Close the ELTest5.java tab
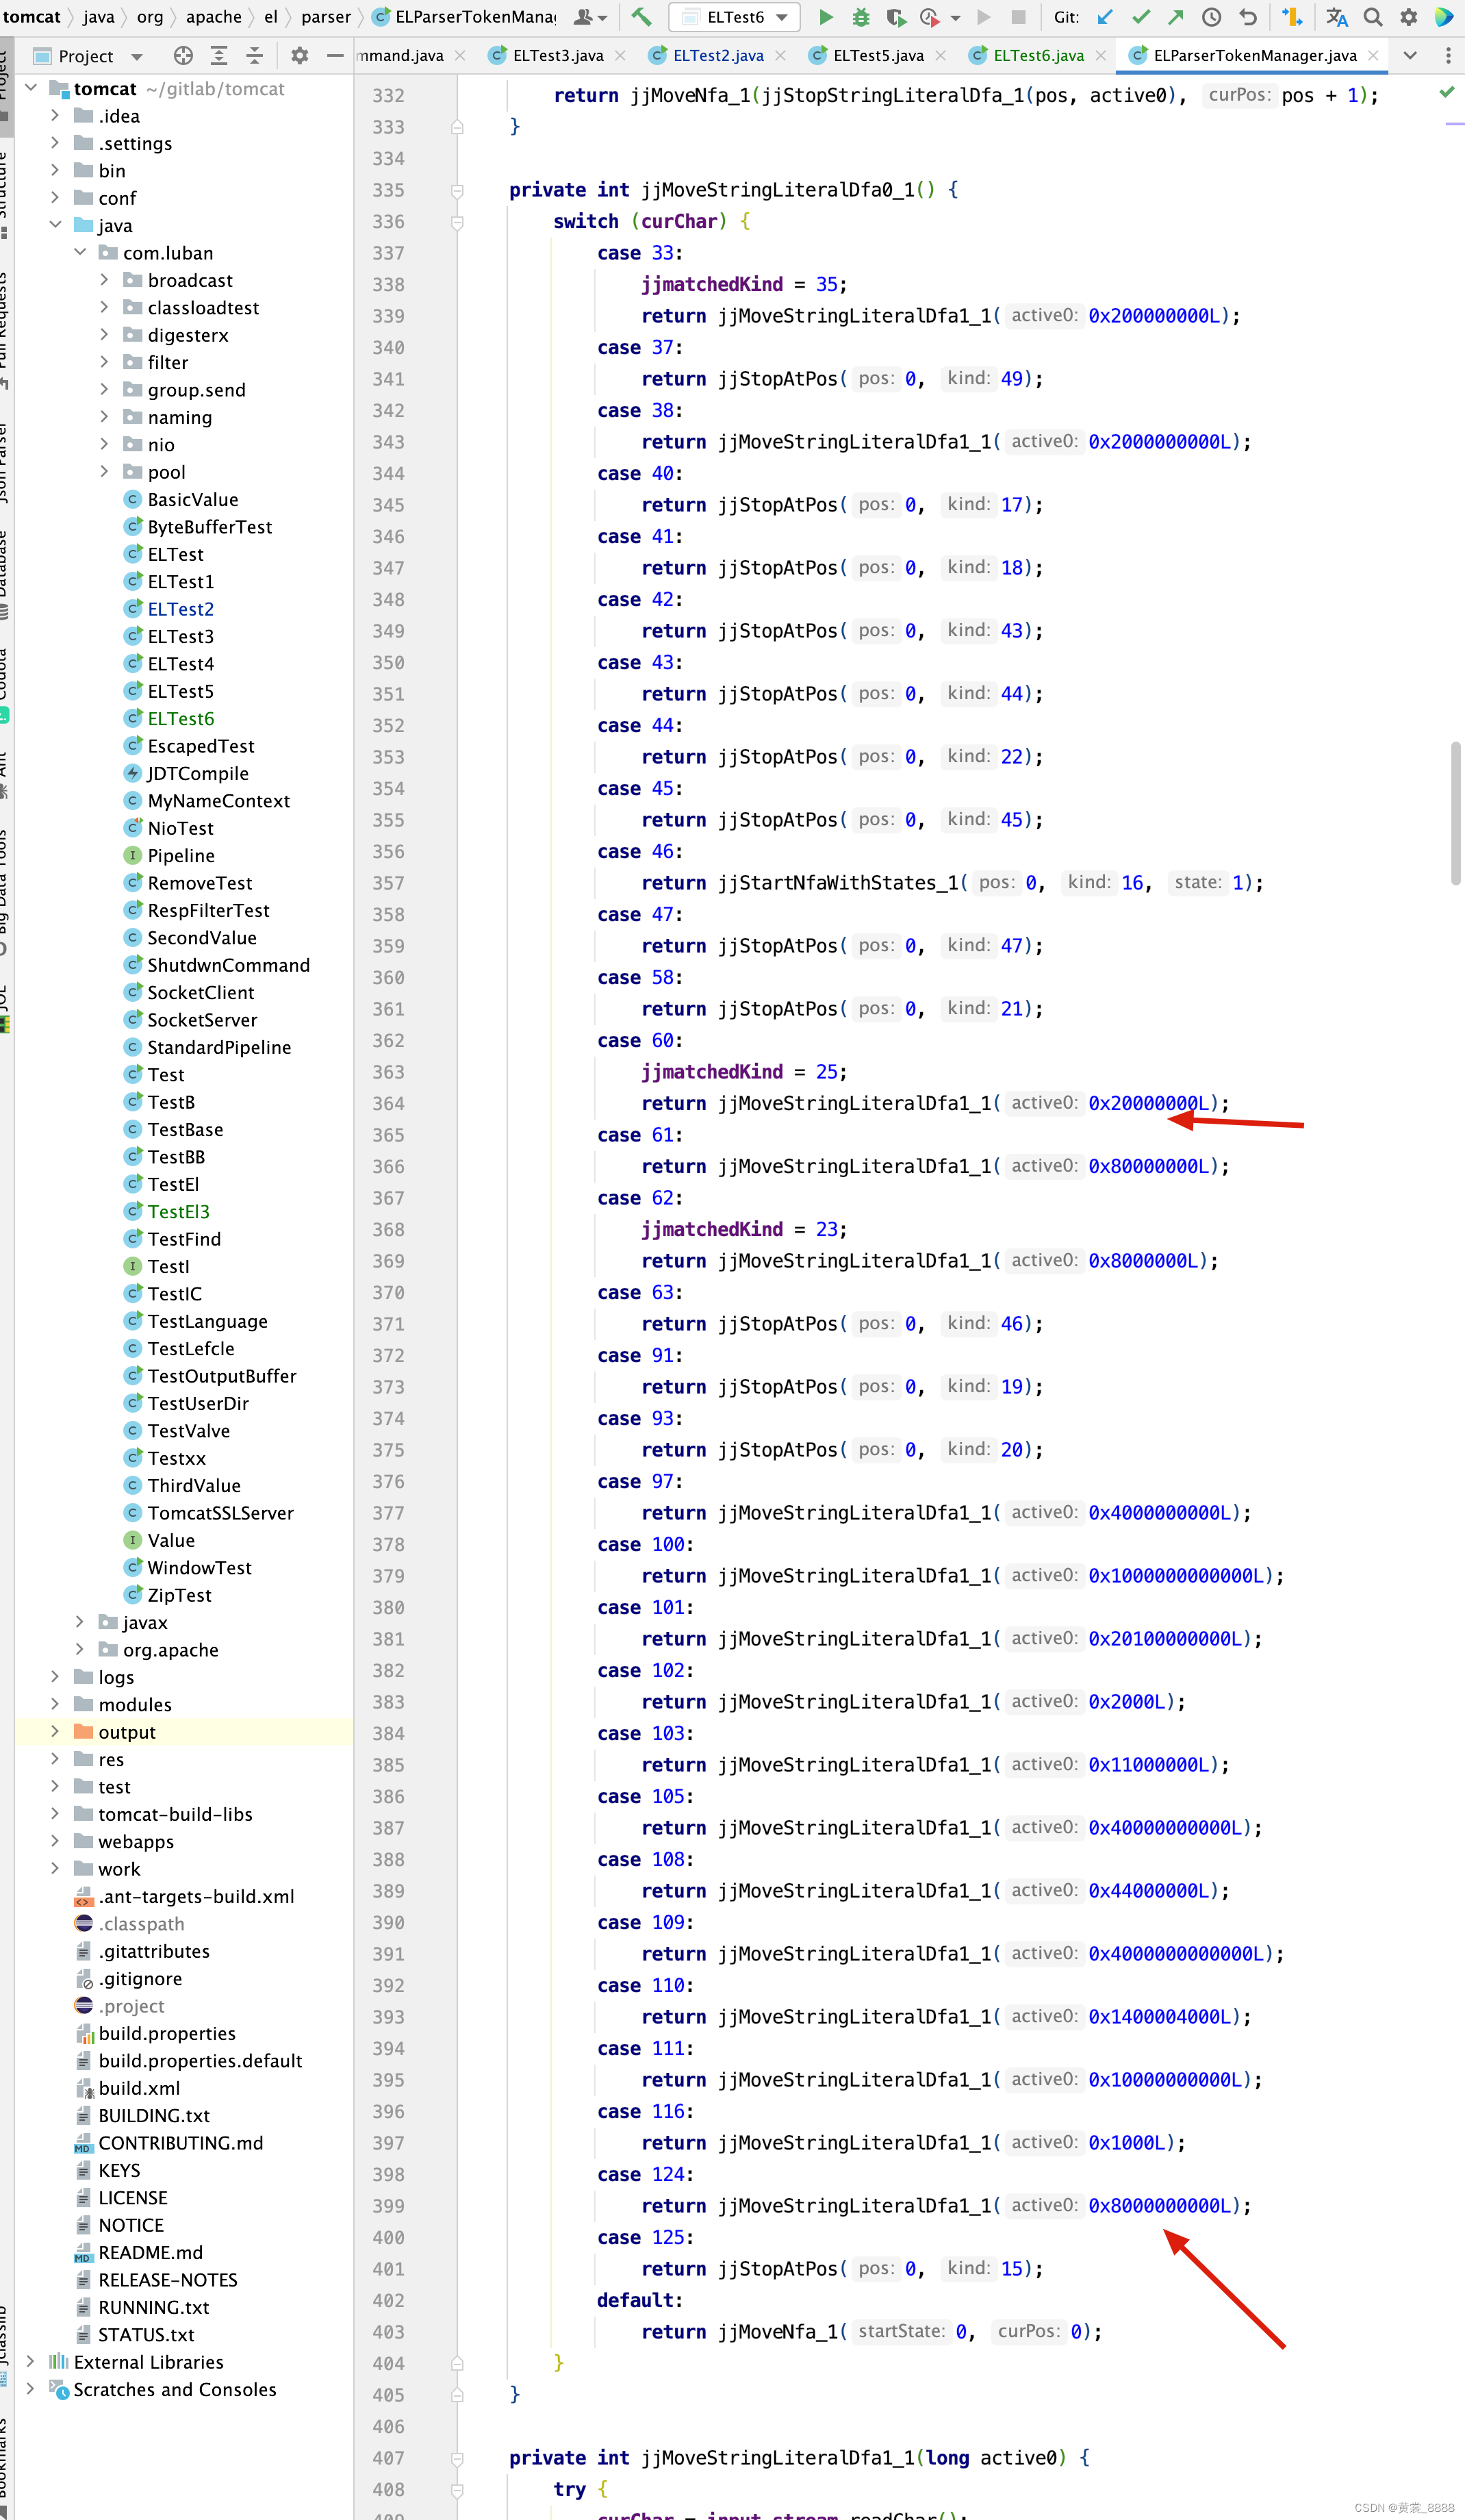This screenshot has height=2520, width=1465. click(940, 56)
